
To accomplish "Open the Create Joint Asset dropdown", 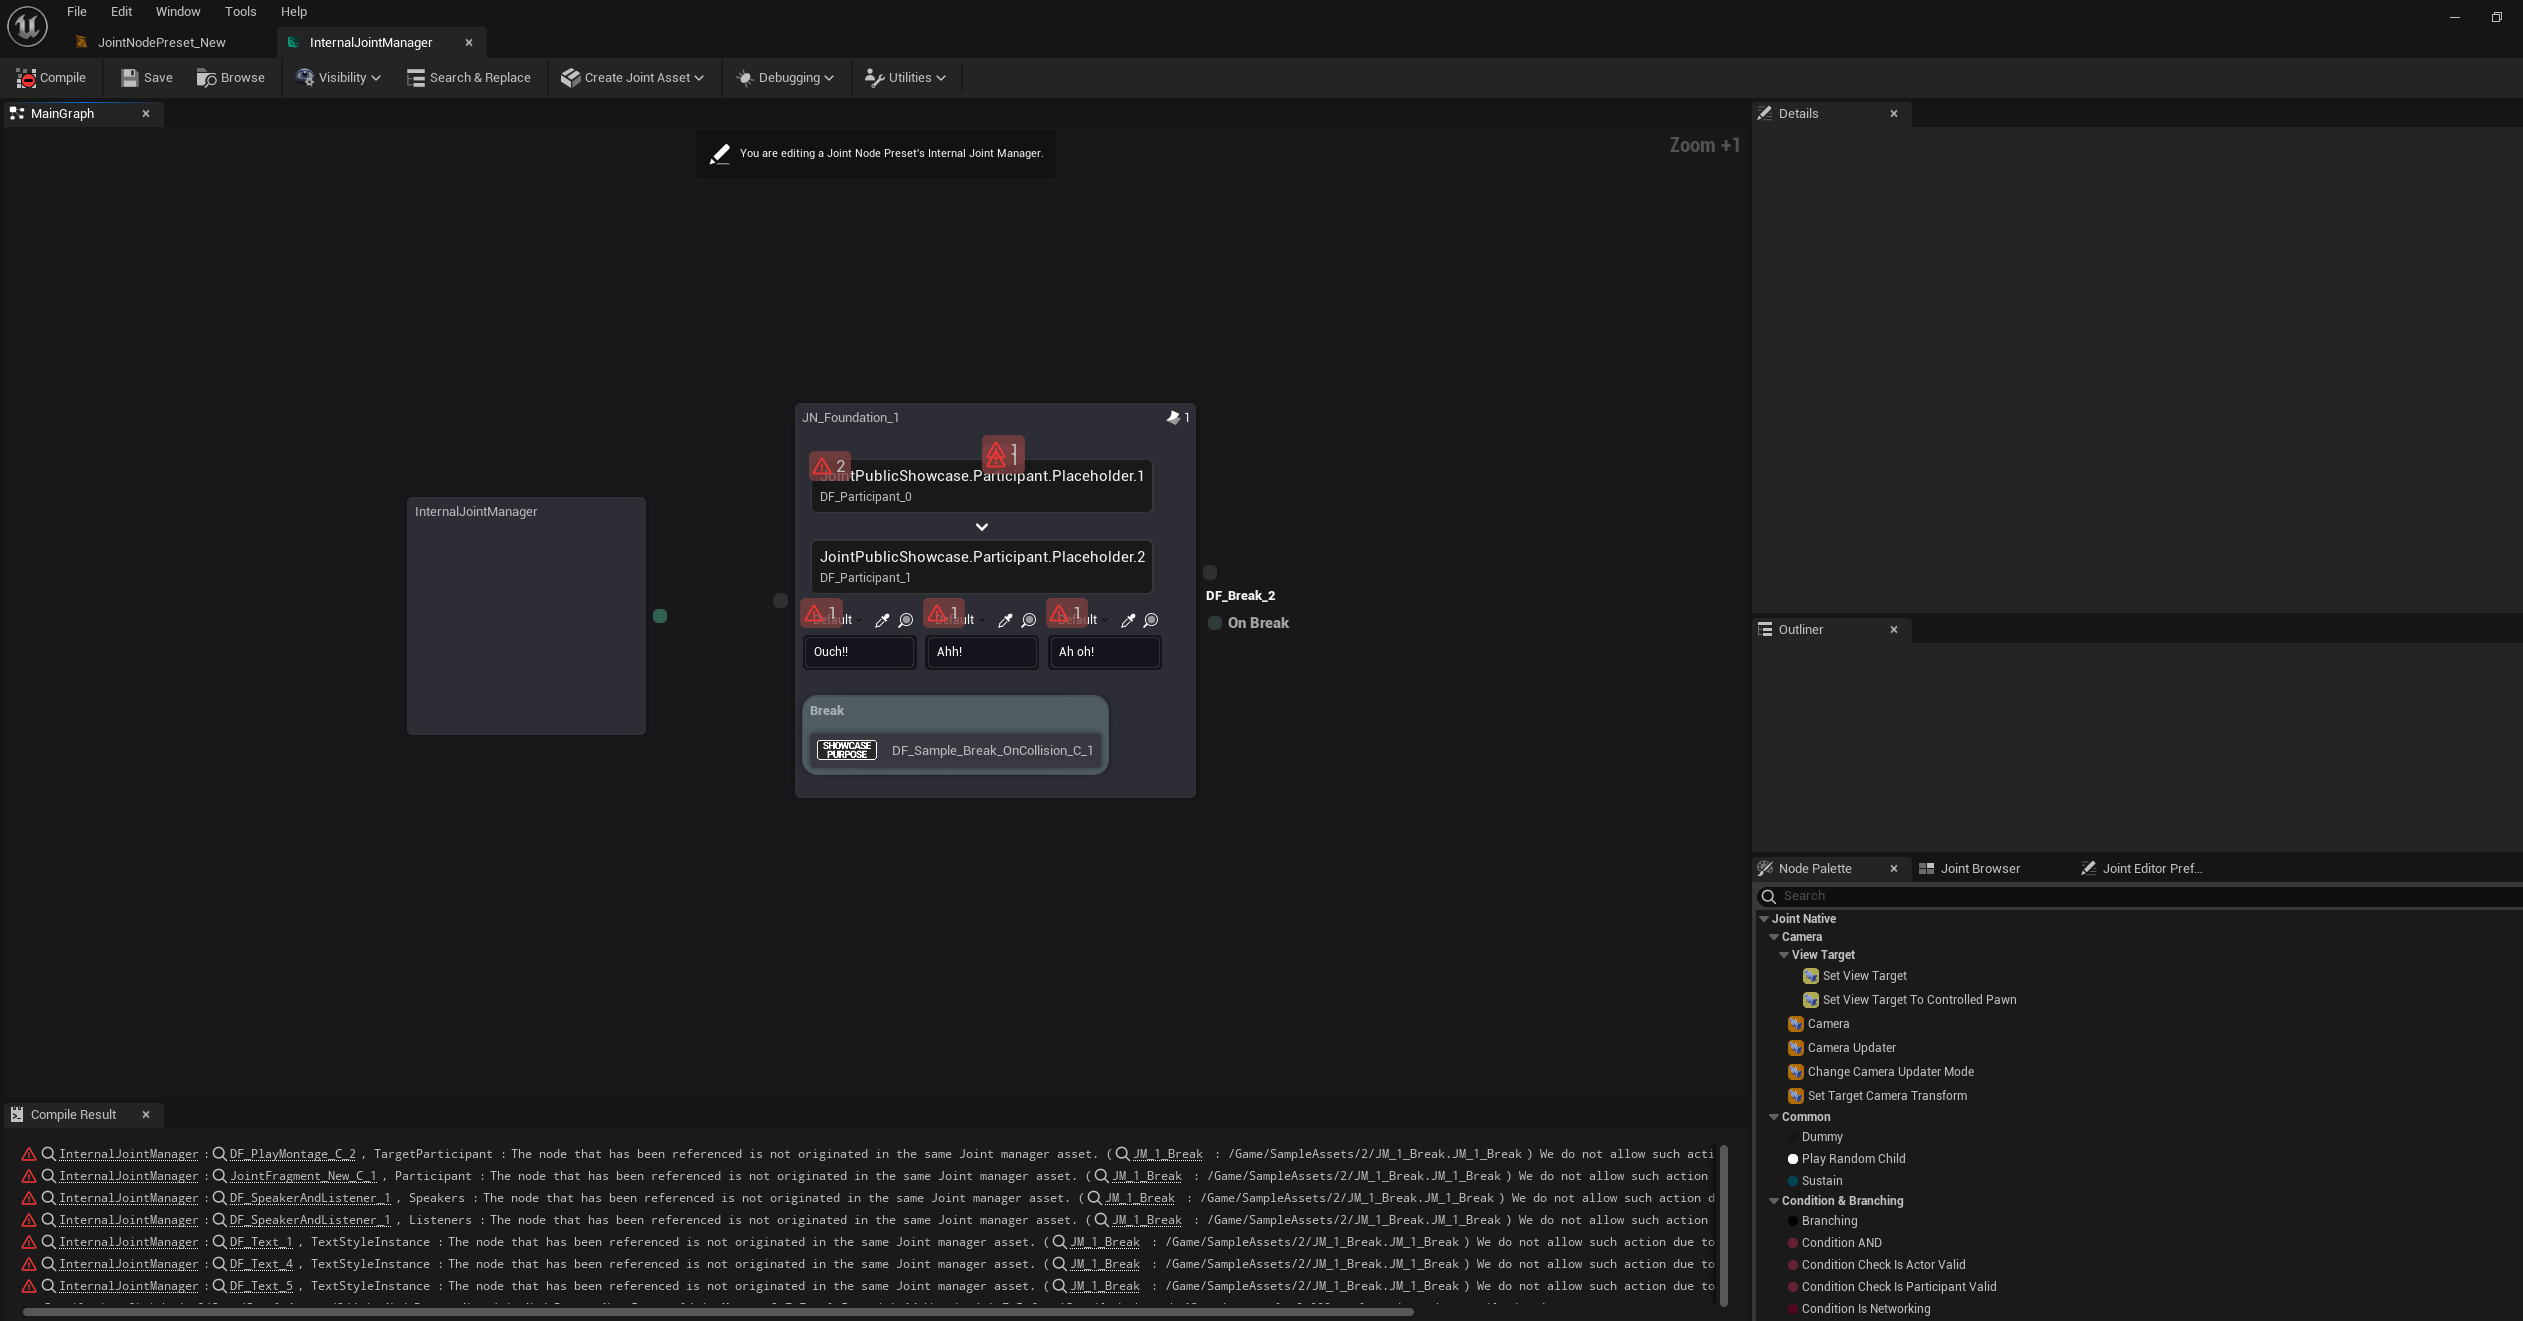I will pos(633,78).
